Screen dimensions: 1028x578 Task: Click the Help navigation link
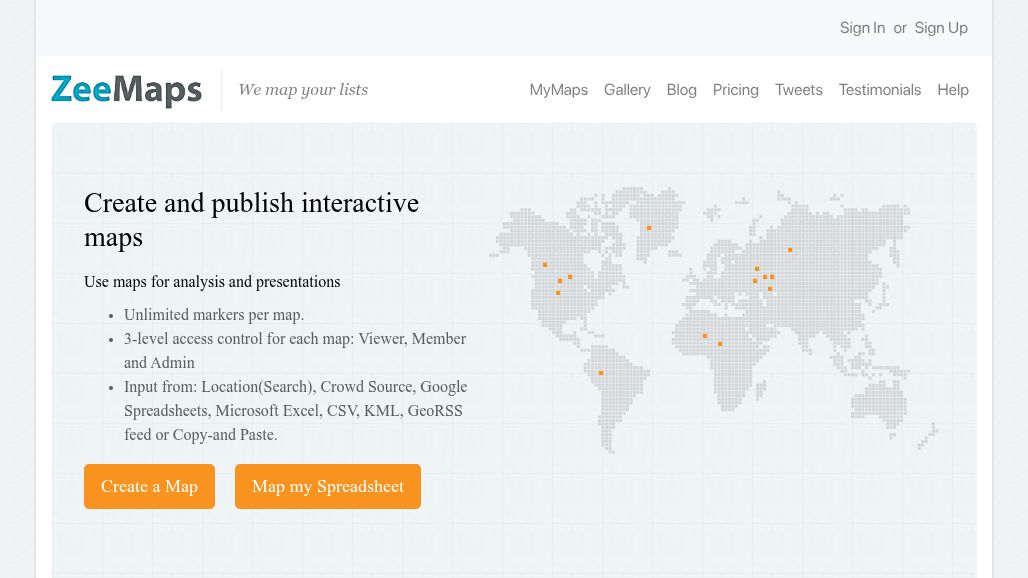click(x=952, y=90)
